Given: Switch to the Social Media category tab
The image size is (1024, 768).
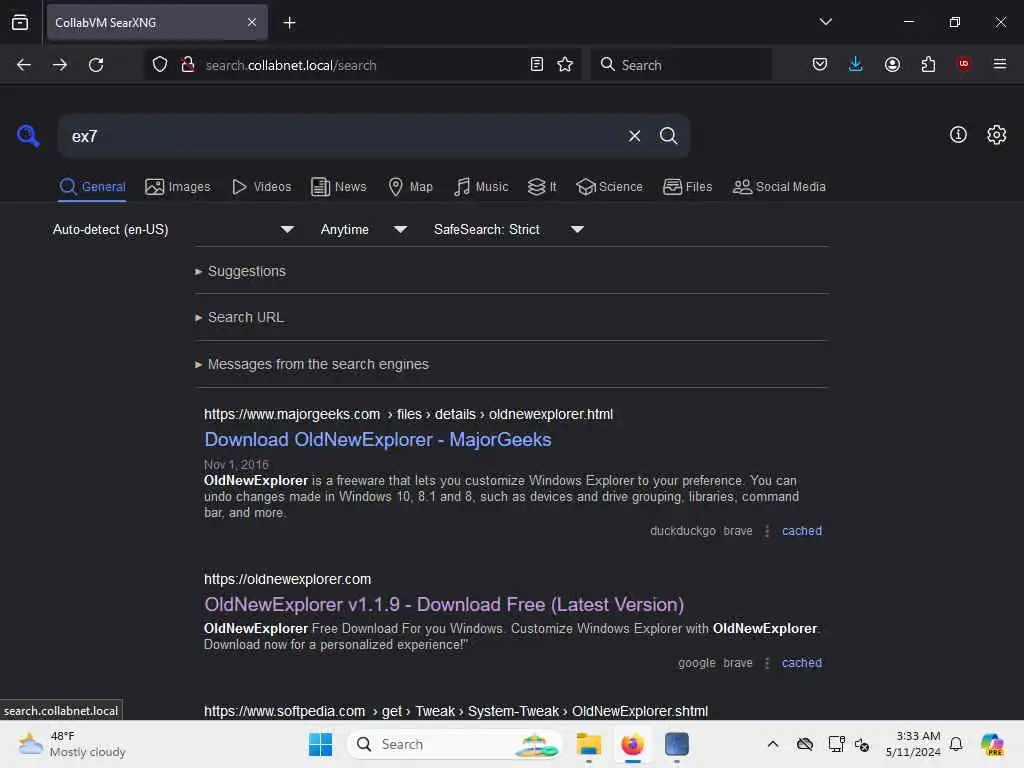Looking at the screenshot, I should click(778, 187).
